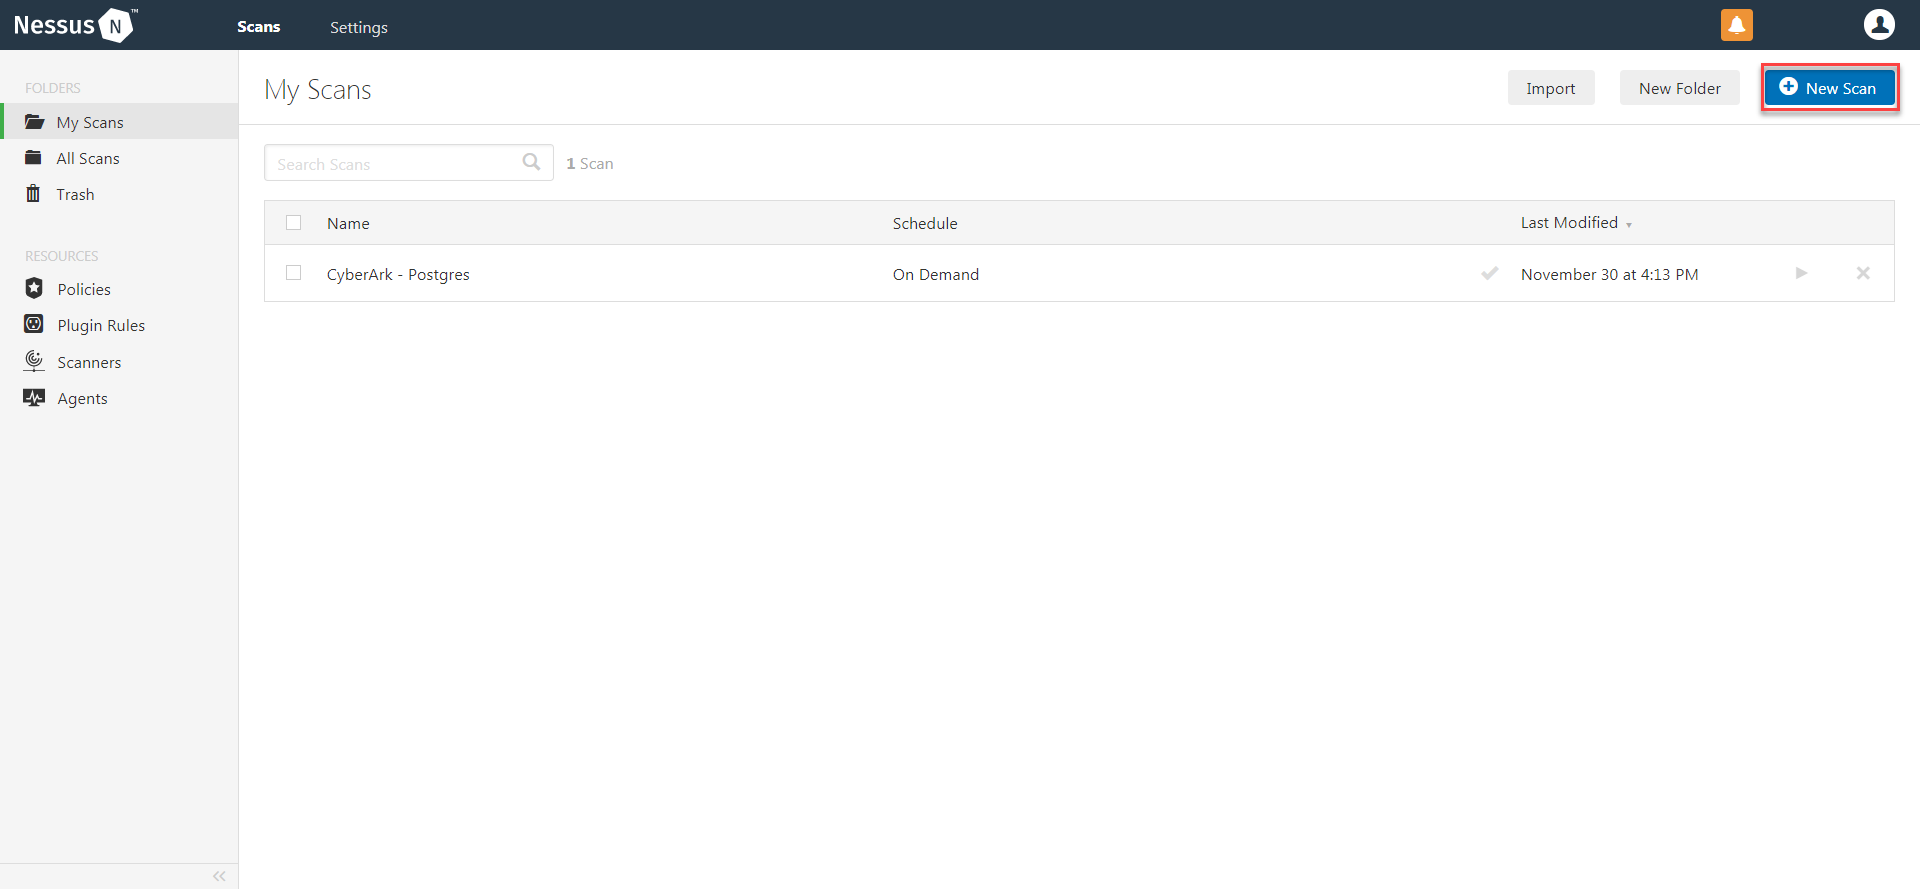Click the search magnifier icon

pyautogui.click(x=531, y=162)
